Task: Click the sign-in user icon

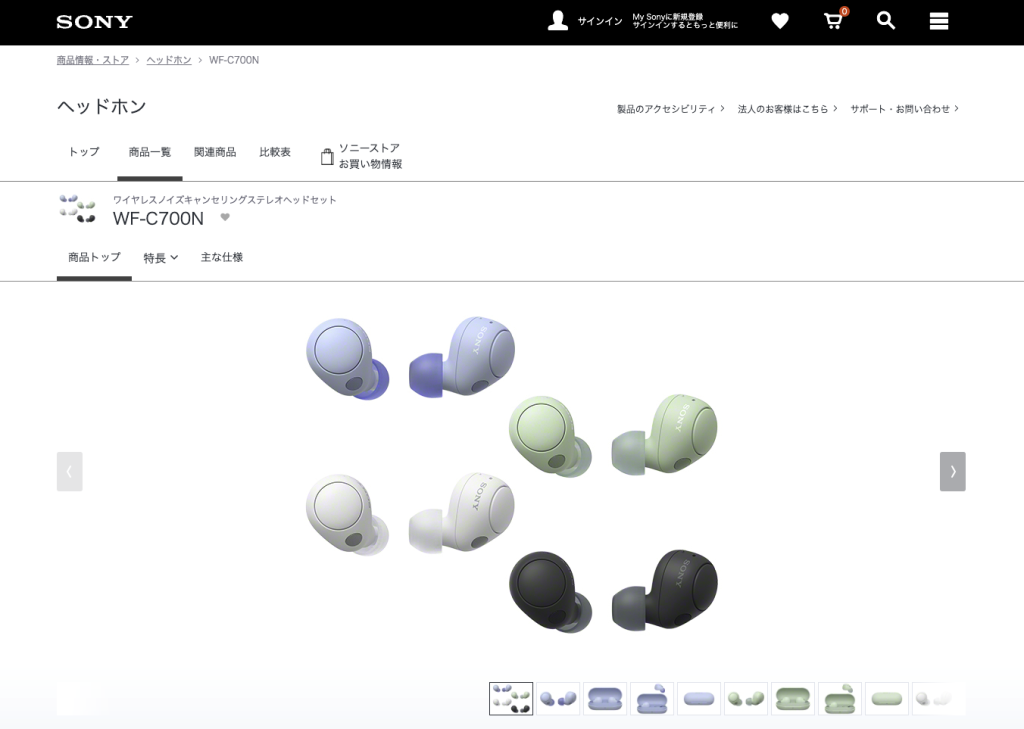Action: (x=557, y=21)
